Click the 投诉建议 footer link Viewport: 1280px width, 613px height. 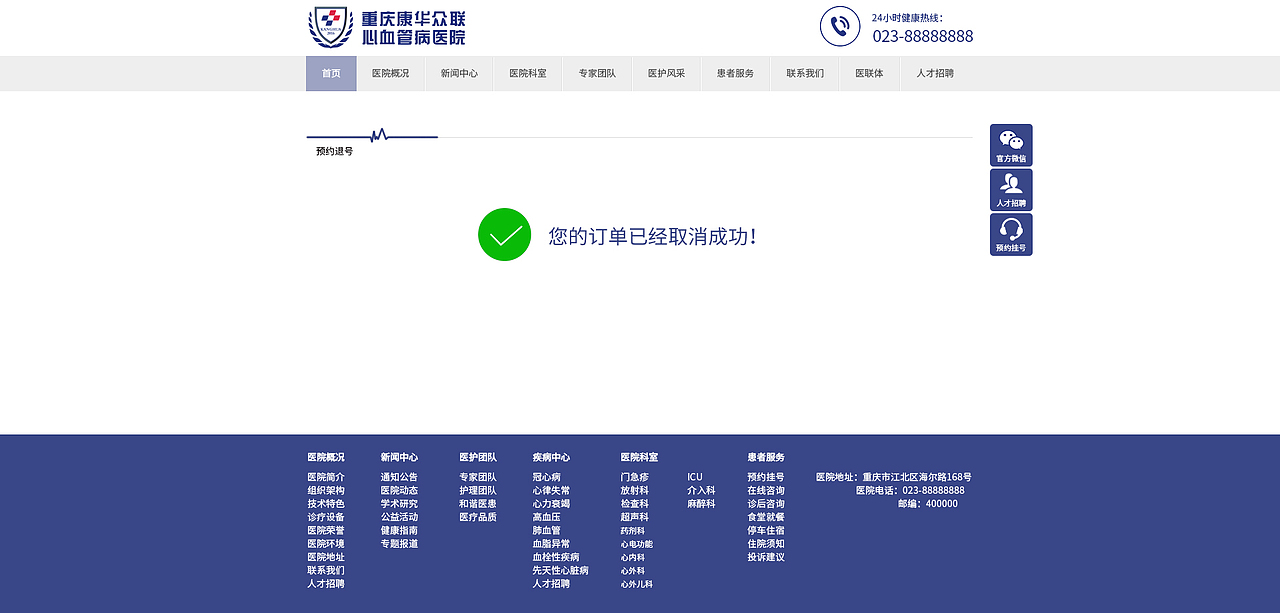pyautogui.click(x=766, y=556)
